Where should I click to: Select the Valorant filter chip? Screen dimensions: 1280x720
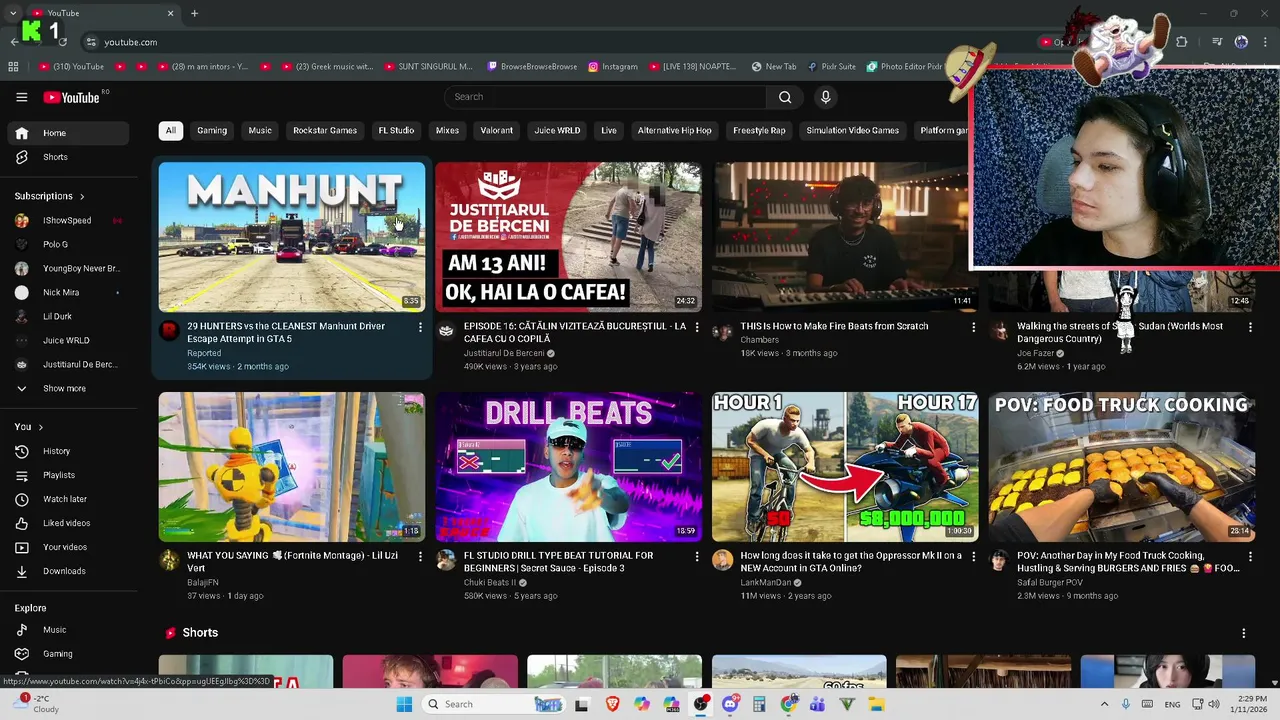[x=496, y=130]
